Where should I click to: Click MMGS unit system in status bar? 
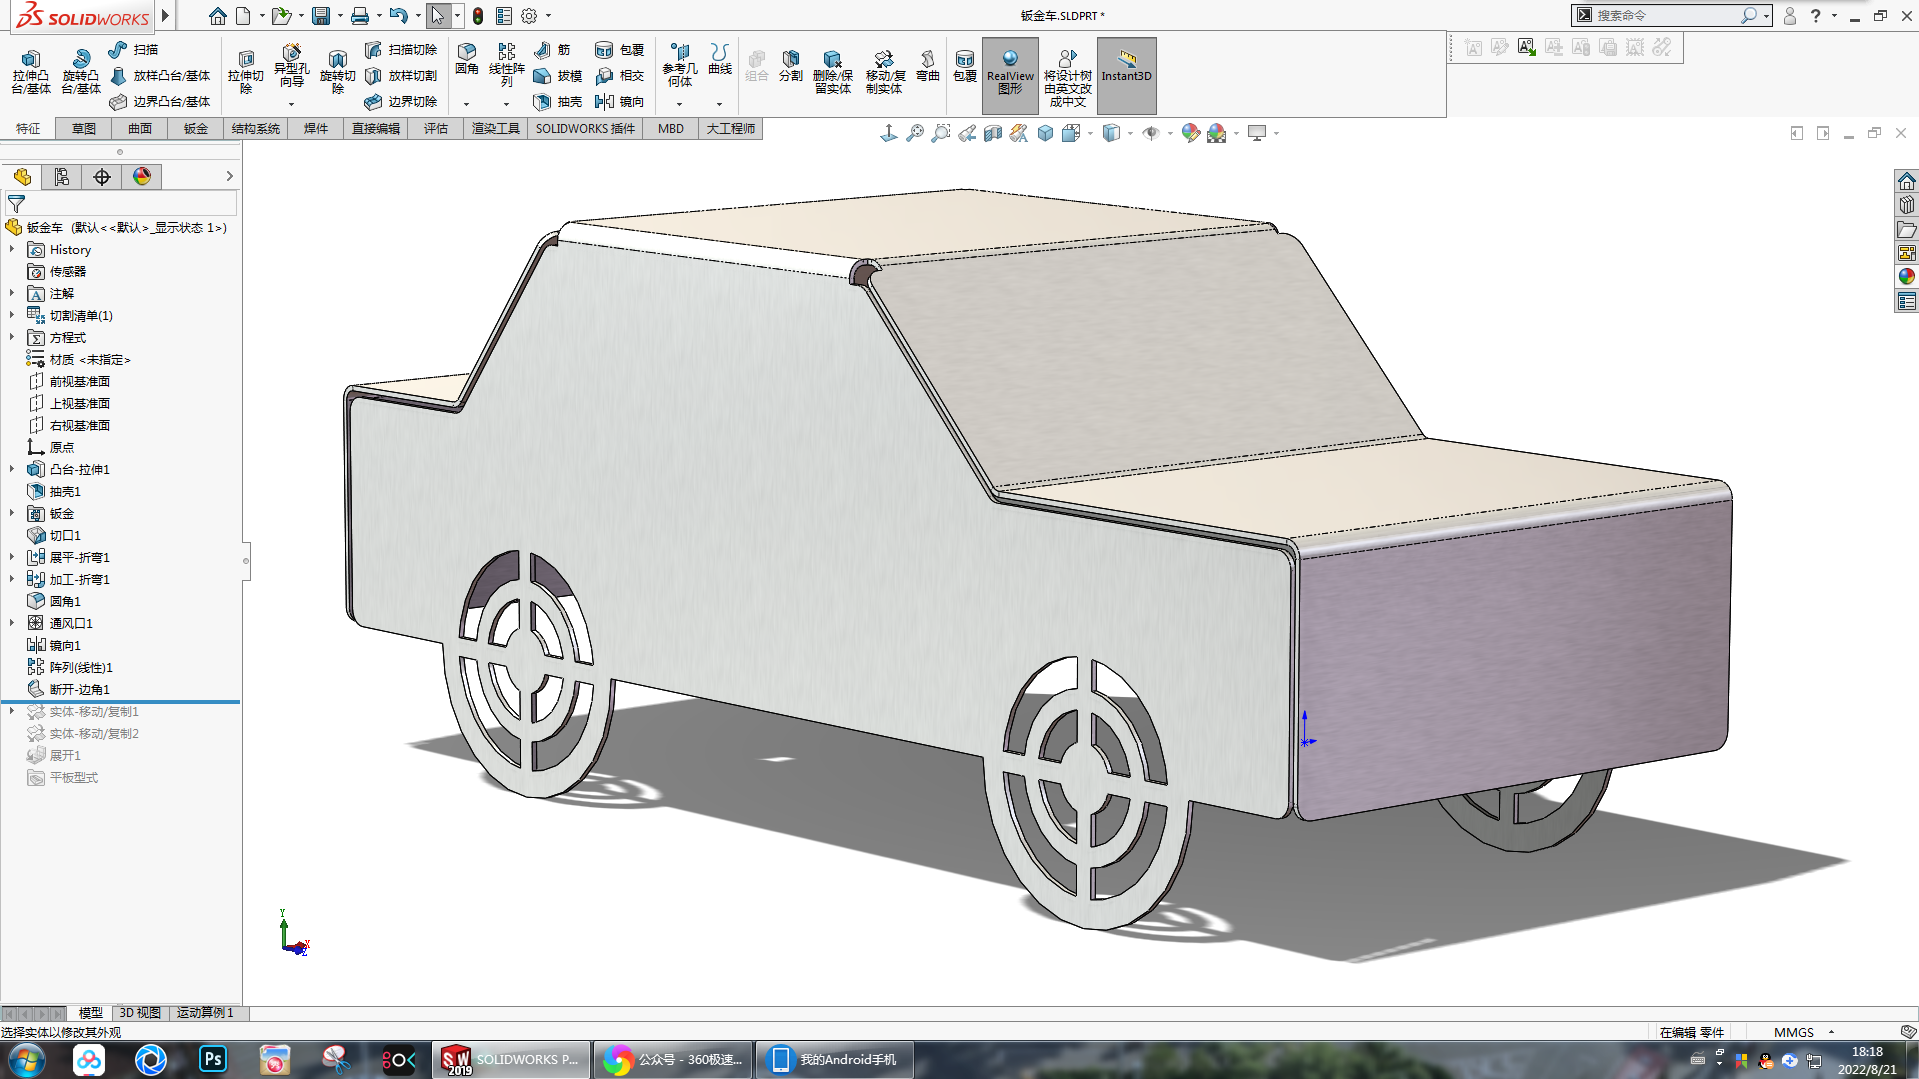pos(1793,1032)
